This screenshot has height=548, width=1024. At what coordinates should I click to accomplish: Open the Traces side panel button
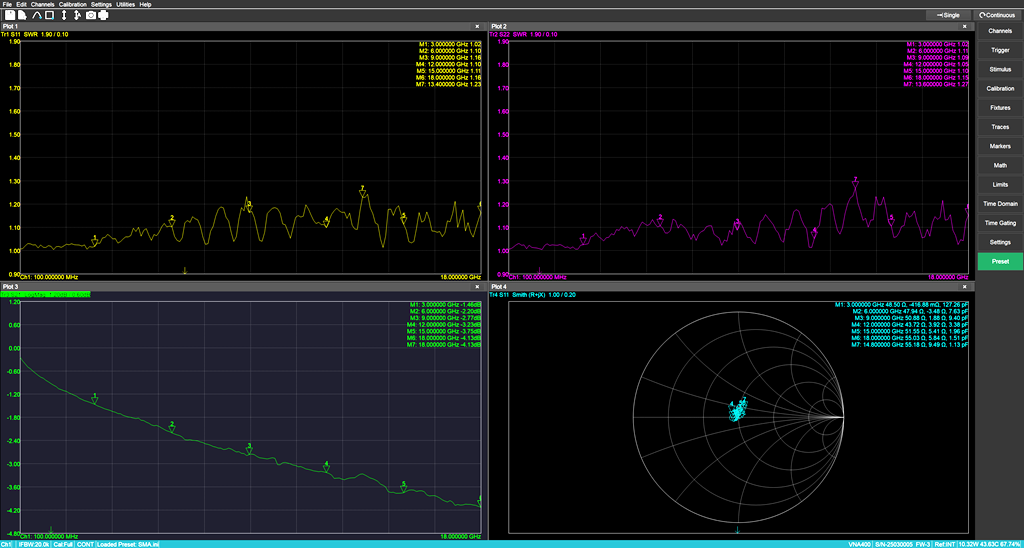click(x=1000, y=127)
